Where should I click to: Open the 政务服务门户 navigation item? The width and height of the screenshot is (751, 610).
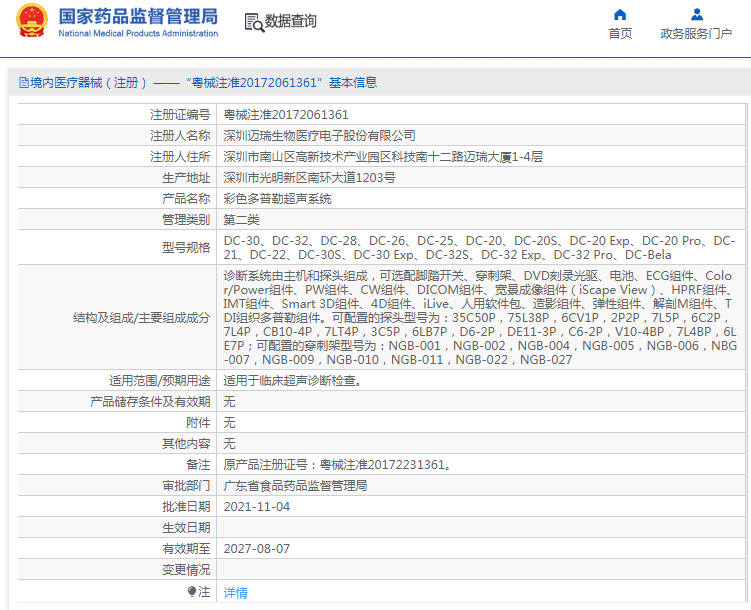(x=697, y=34)
